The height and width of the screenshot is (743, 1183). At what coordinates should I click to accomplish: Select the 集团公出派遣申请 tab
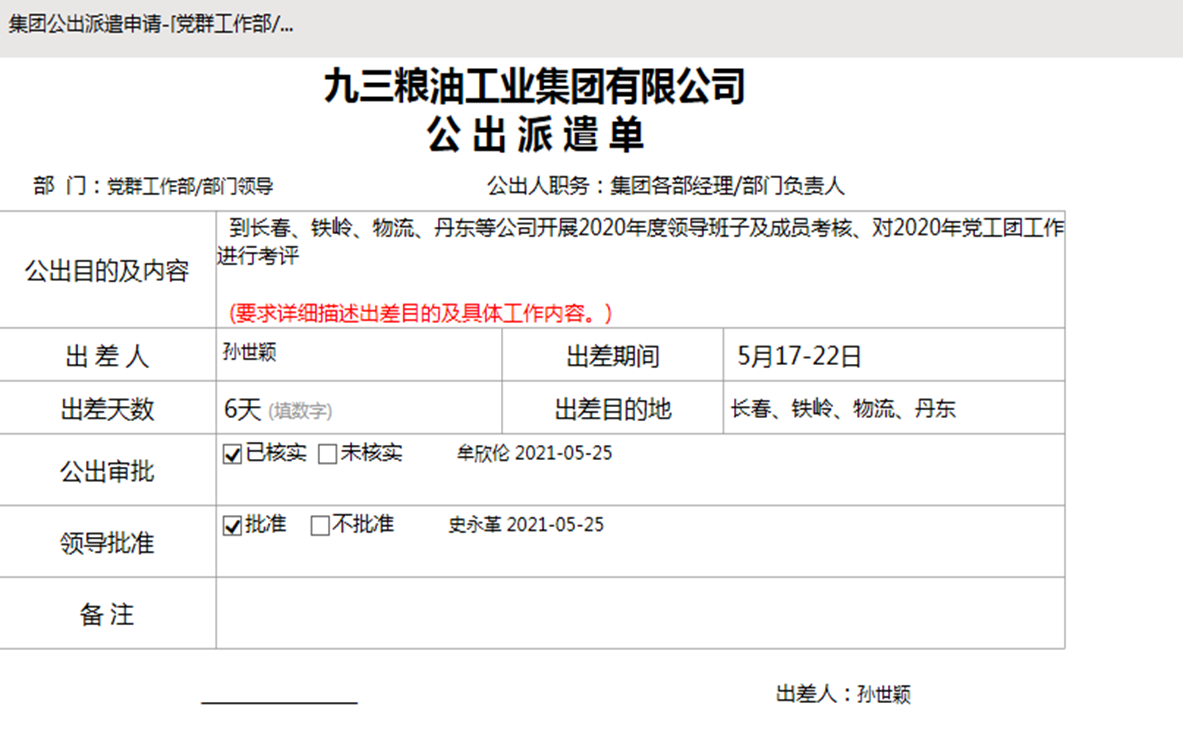tap(151, 24)
